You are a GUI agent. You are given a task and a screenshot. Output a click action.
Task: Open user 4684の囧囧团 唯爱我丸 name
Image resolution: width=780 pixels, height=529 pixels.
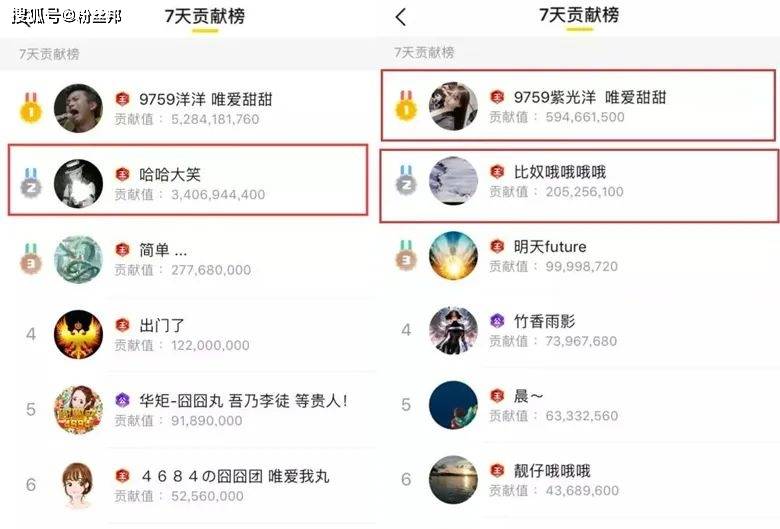point(234,476)
